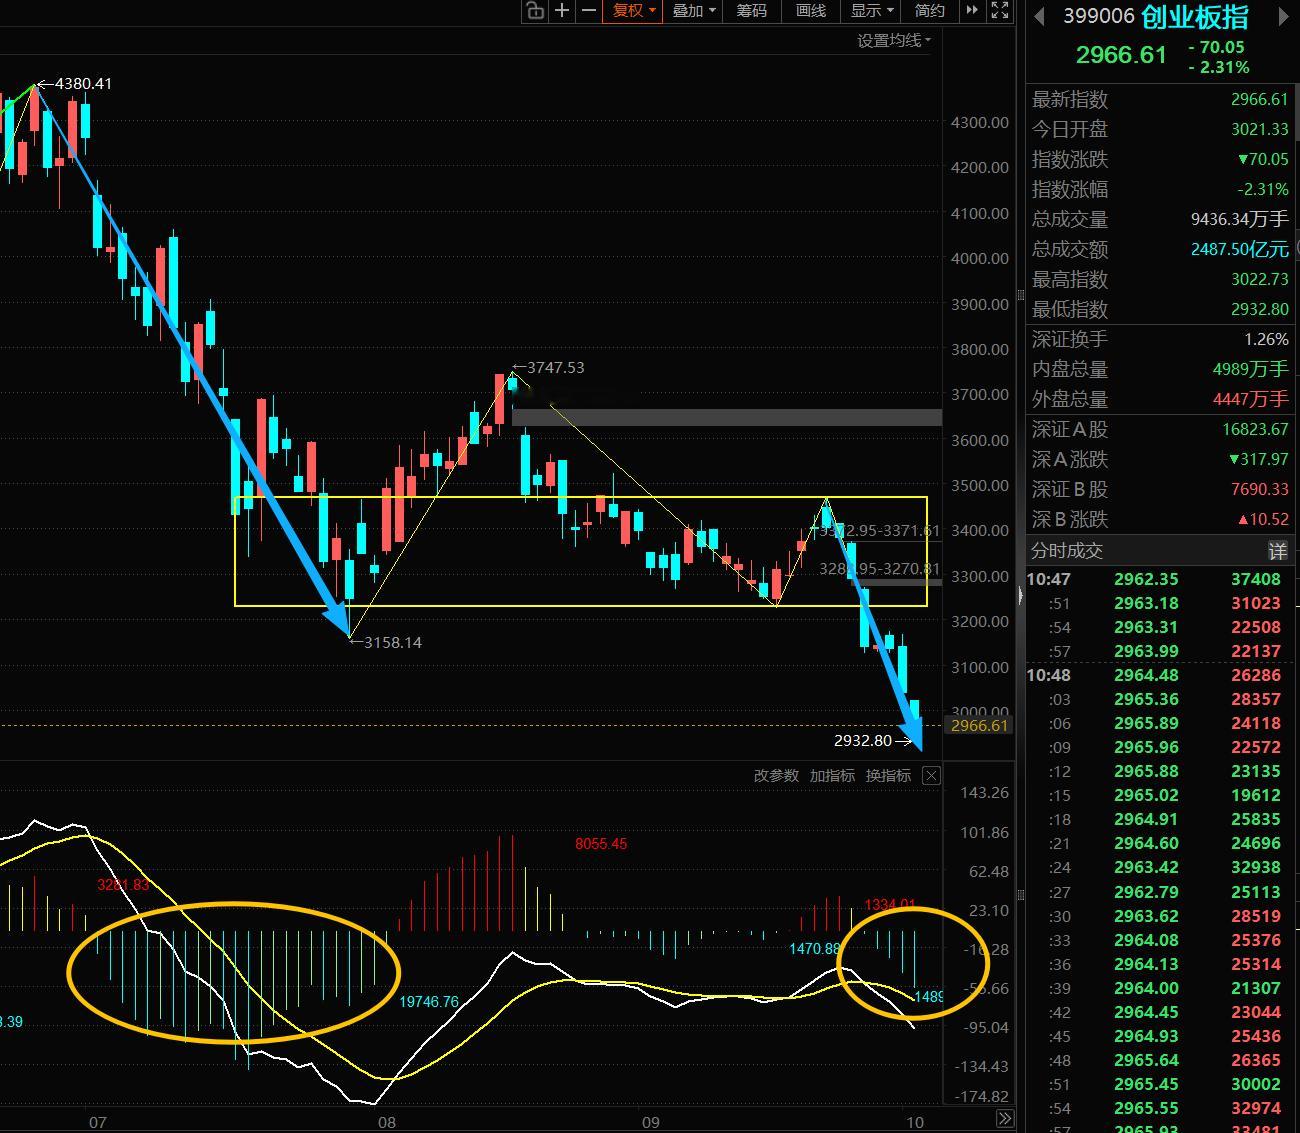Zoom in the chart with plus icon
Viewport: 1300px width, 1133px height.
click(x=562, y=11)
